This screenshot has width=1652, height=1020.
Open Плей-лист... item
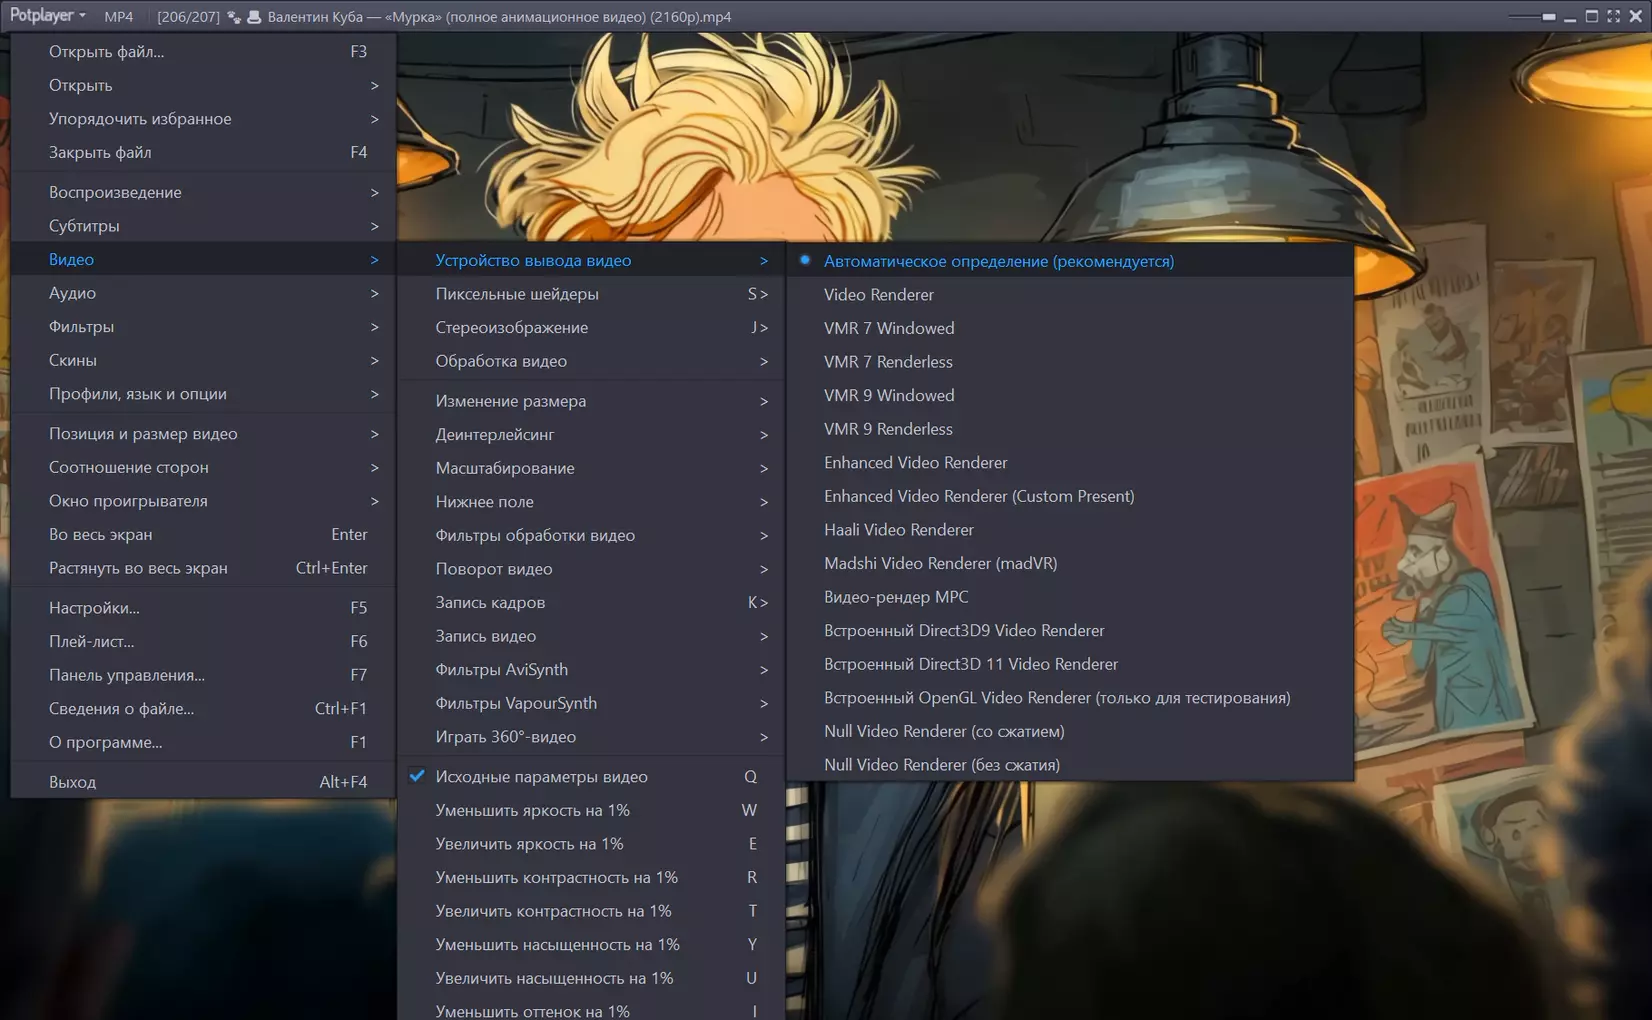203,642
